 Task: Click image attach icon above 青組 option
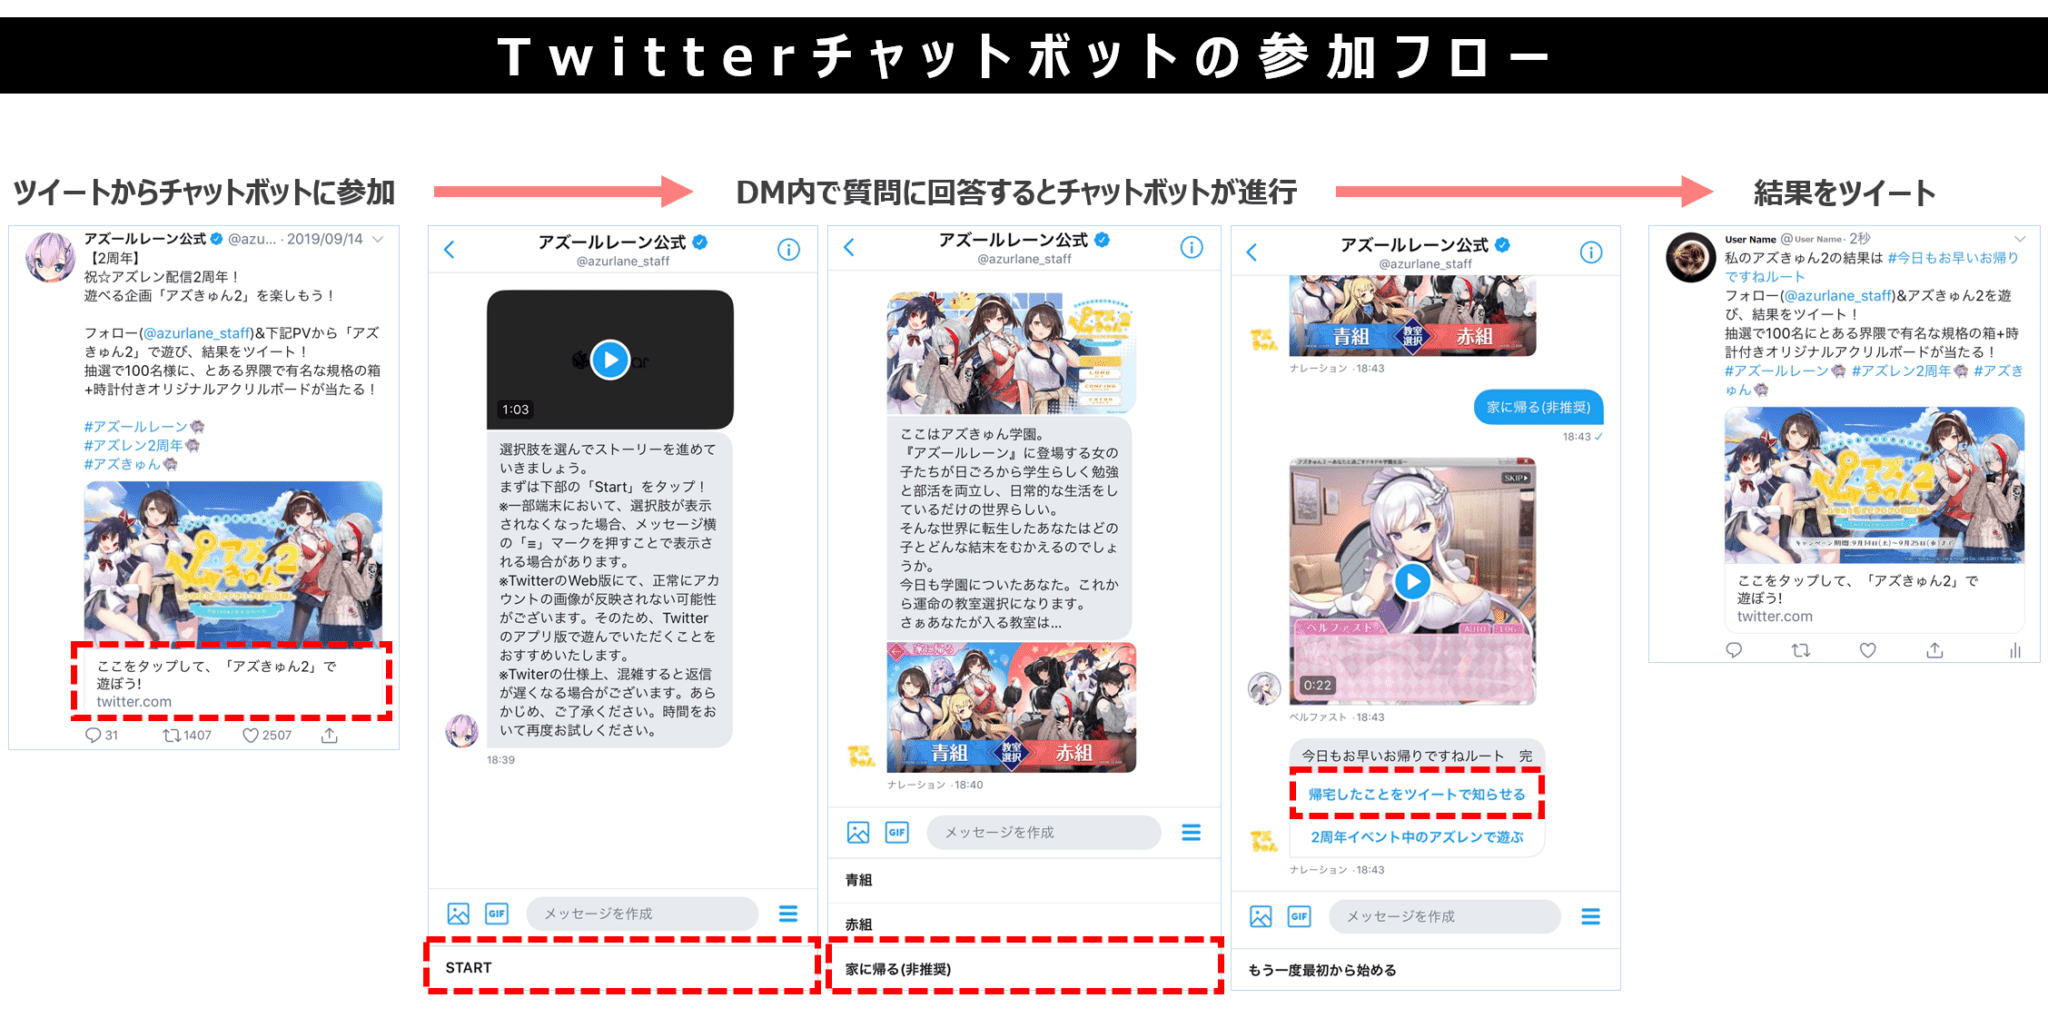(858, 832)
